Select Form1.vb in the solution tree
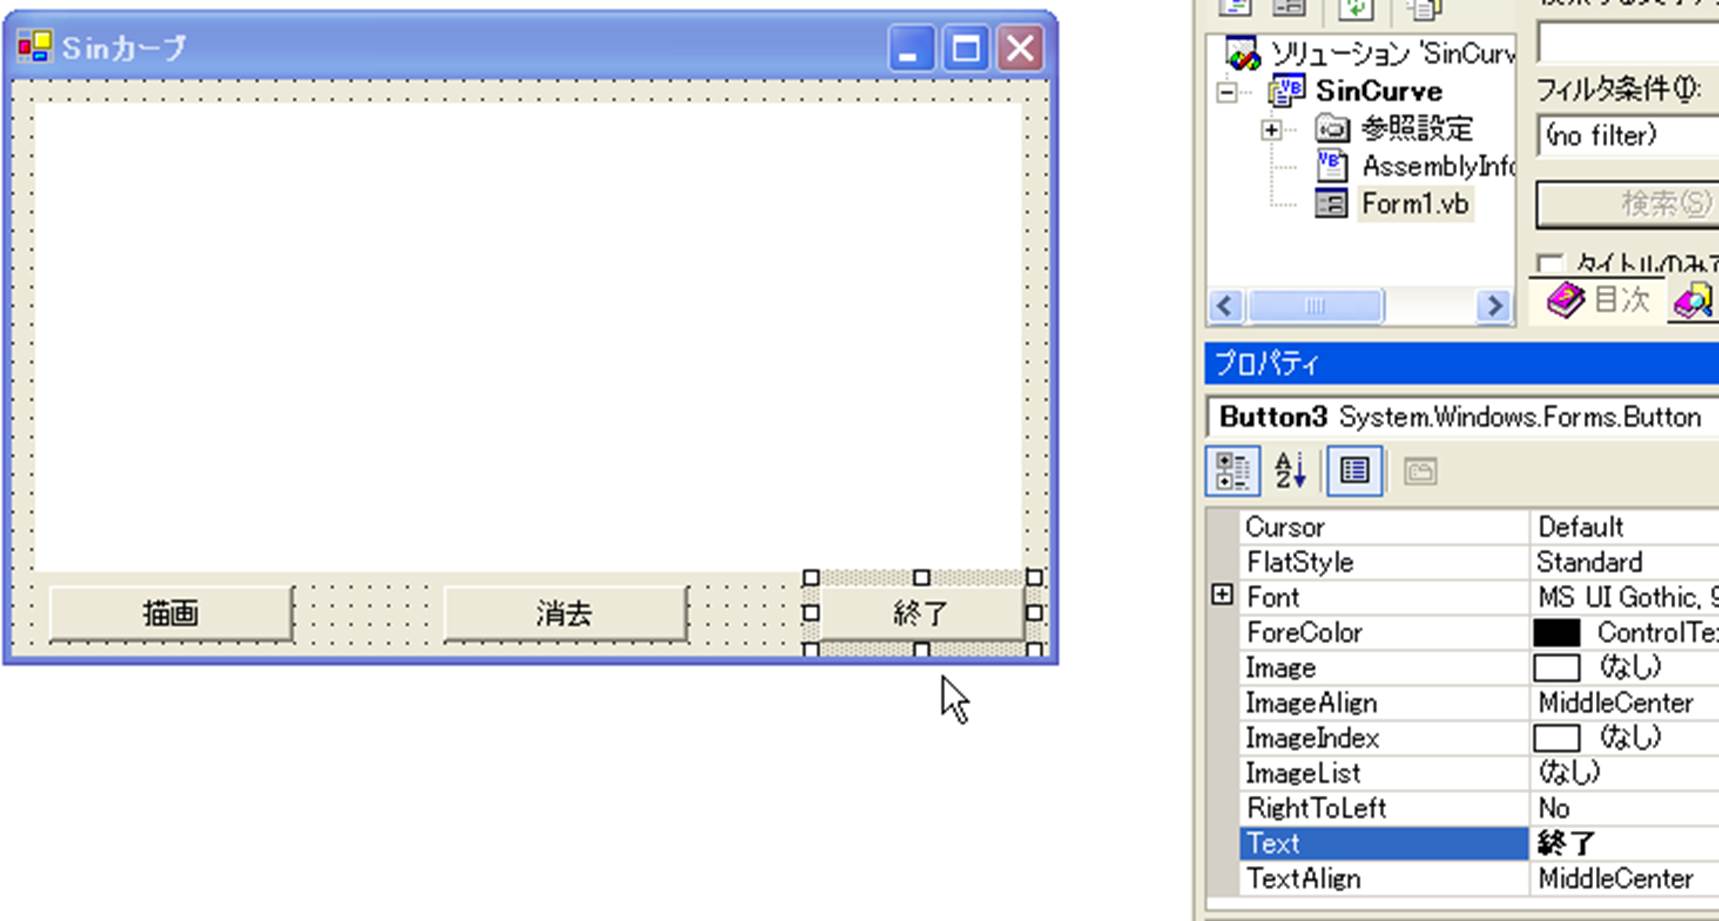 click(x=1414, y=204)
